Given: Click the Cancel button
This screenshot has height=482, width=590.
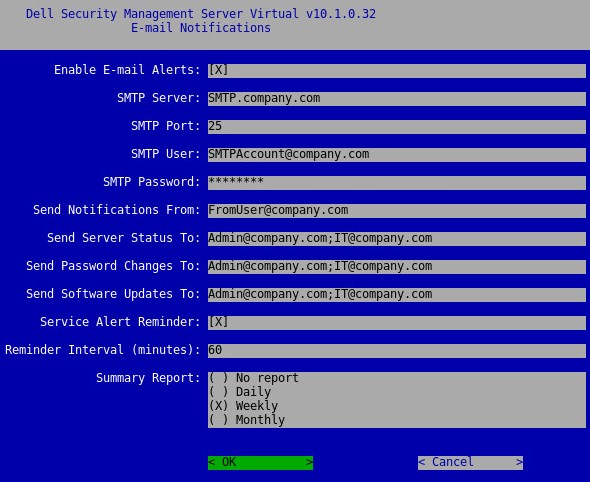Looking at the screenshot, I should (x=470, y=462).
